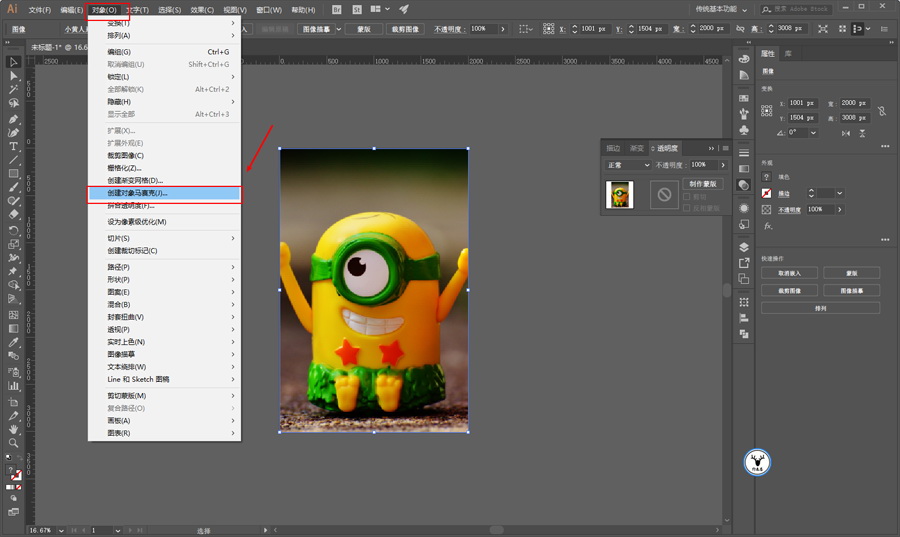Select the Zoom magnifier tool
Screen dimensions: 900x537
pos(14,442)
